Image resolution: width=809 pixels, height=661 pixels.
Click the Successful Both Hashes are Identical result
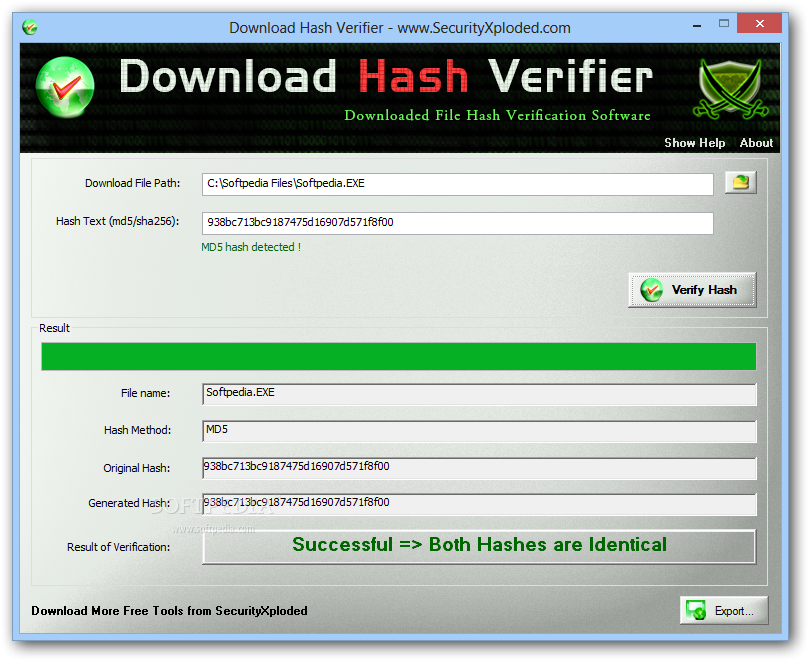click(x=479, y=546)
